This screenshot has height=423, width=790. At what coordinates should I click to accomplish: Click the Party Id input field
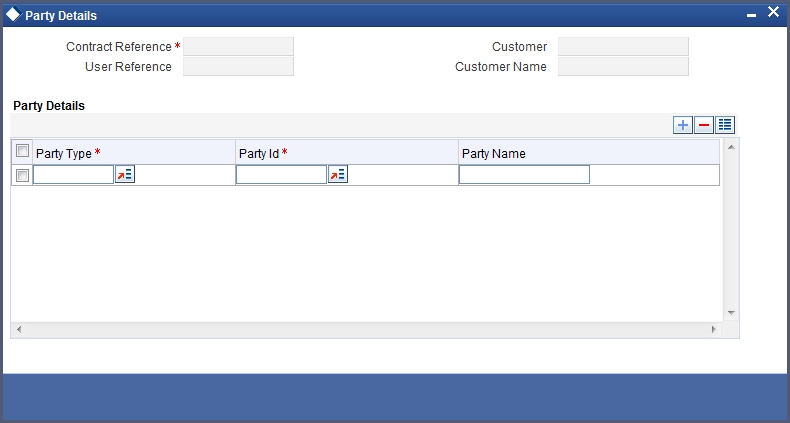[x=282, y=175]
